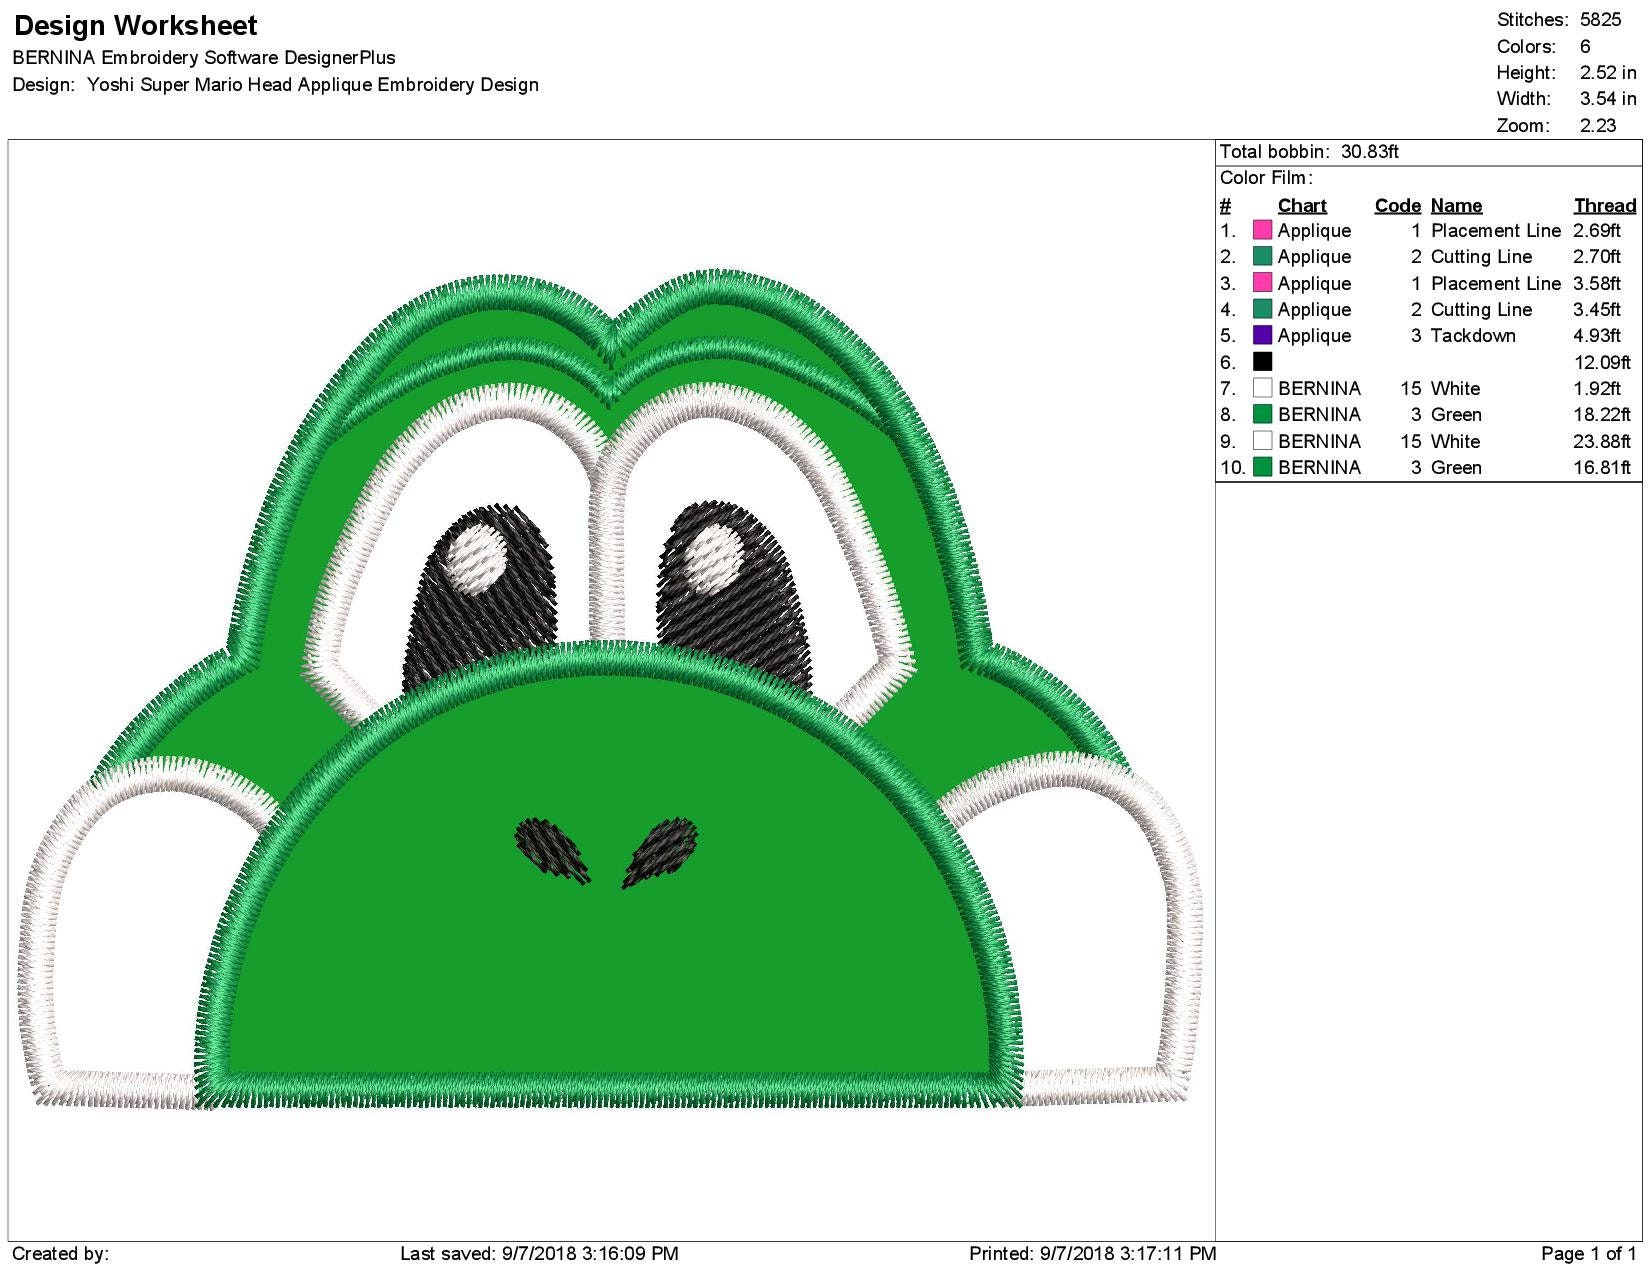Click the 'BERNINA Embroidery Software DesignerPlus' line
The height and width of the screenshot is (1275, 1650).
point(204,58)
